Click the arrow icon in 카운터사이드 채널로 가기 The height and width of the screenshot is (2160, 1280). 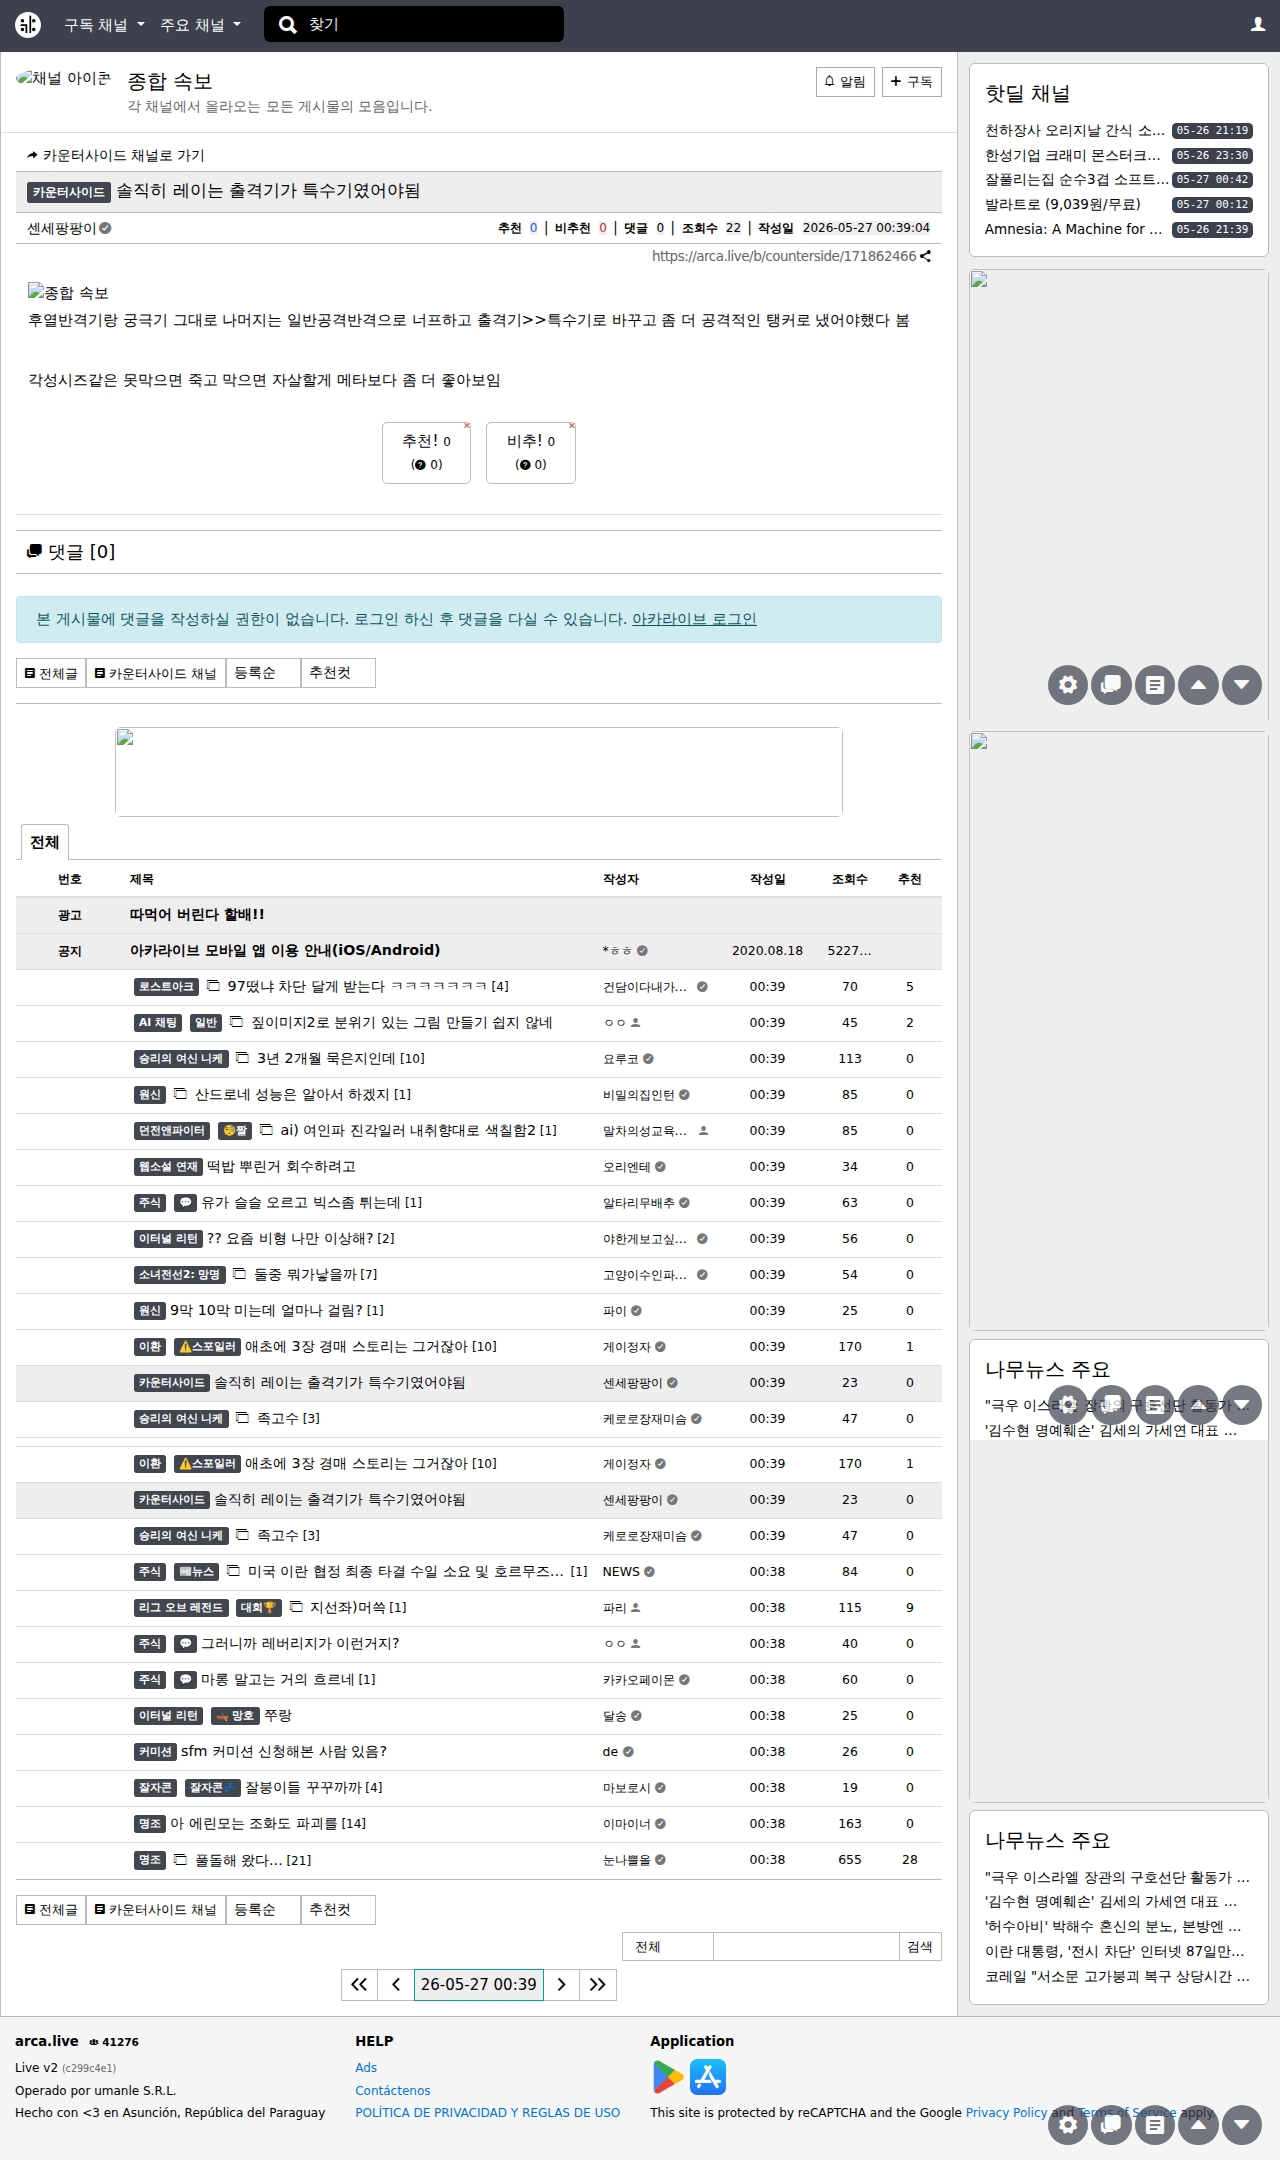(33, 155)
